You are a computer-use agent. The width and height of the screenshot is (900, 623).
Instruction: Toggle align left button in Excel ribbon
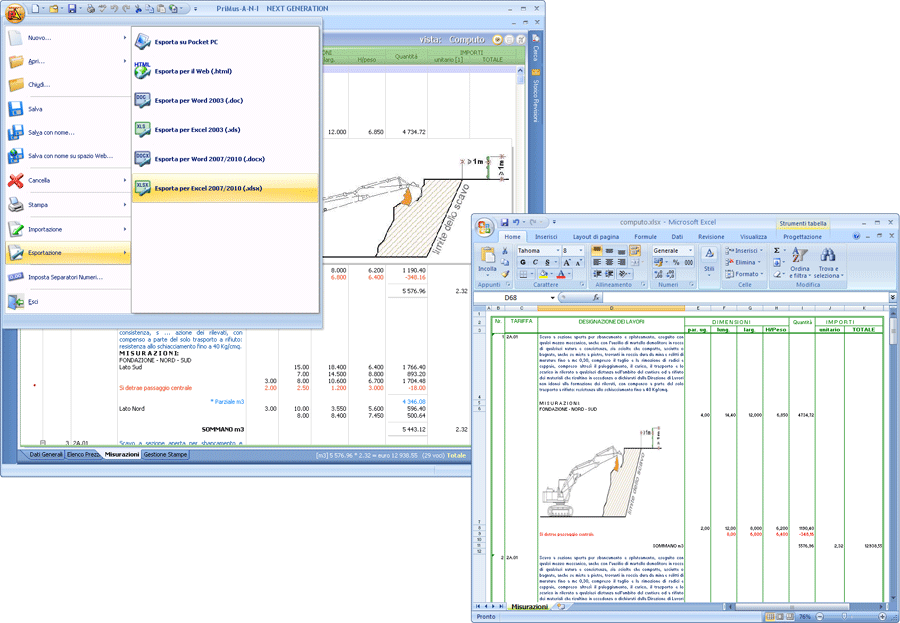click(597, 262)
